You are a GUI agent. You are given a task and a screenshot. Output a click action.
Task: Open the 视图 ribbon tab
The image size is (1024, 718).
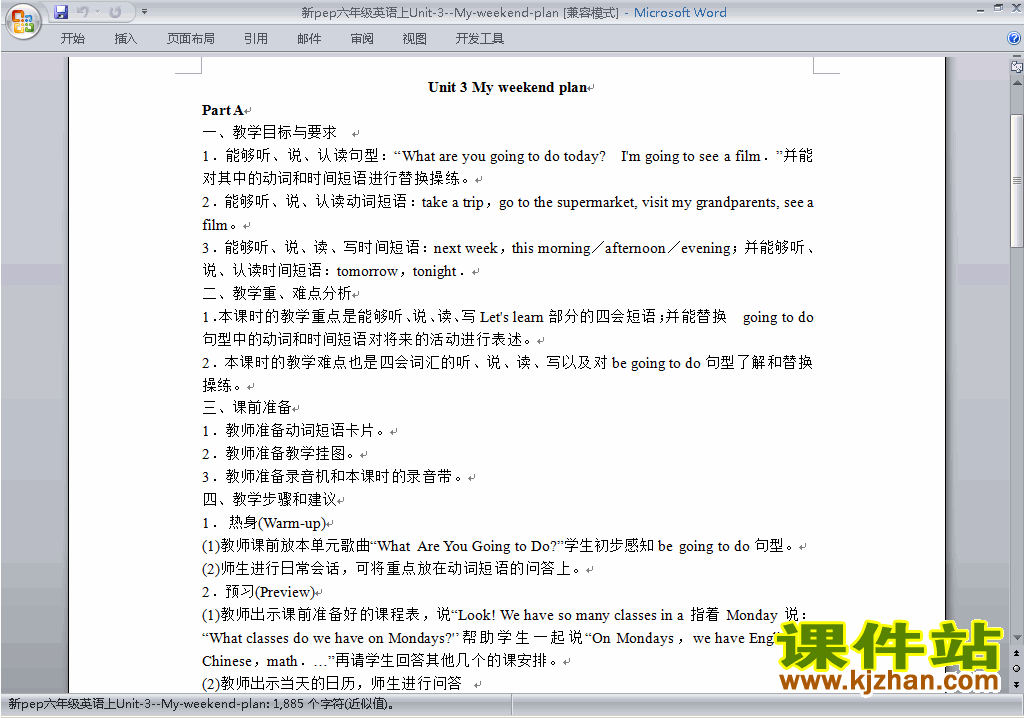[x=415, y=39]
